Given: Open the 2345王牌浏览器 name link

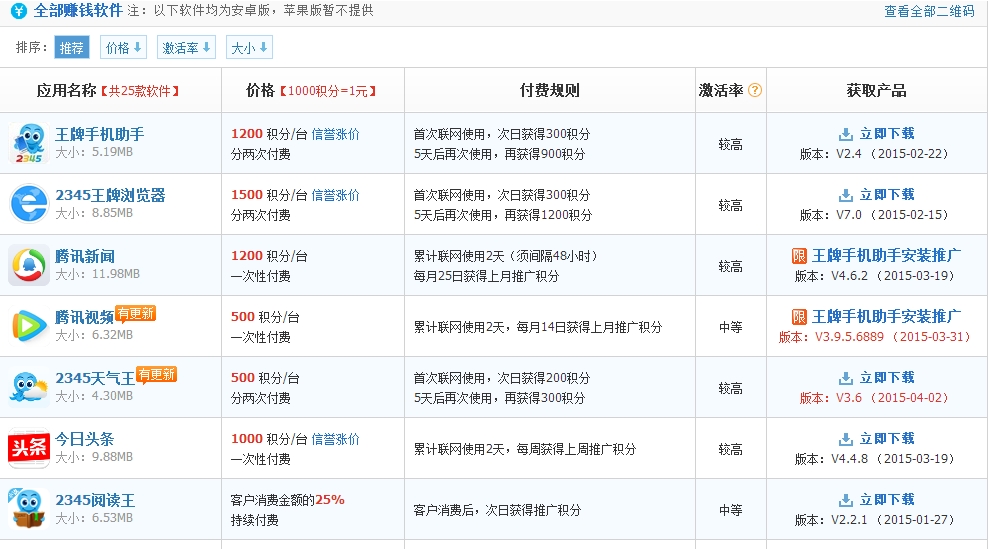Looking at the screenshot, I should [110, 195].
